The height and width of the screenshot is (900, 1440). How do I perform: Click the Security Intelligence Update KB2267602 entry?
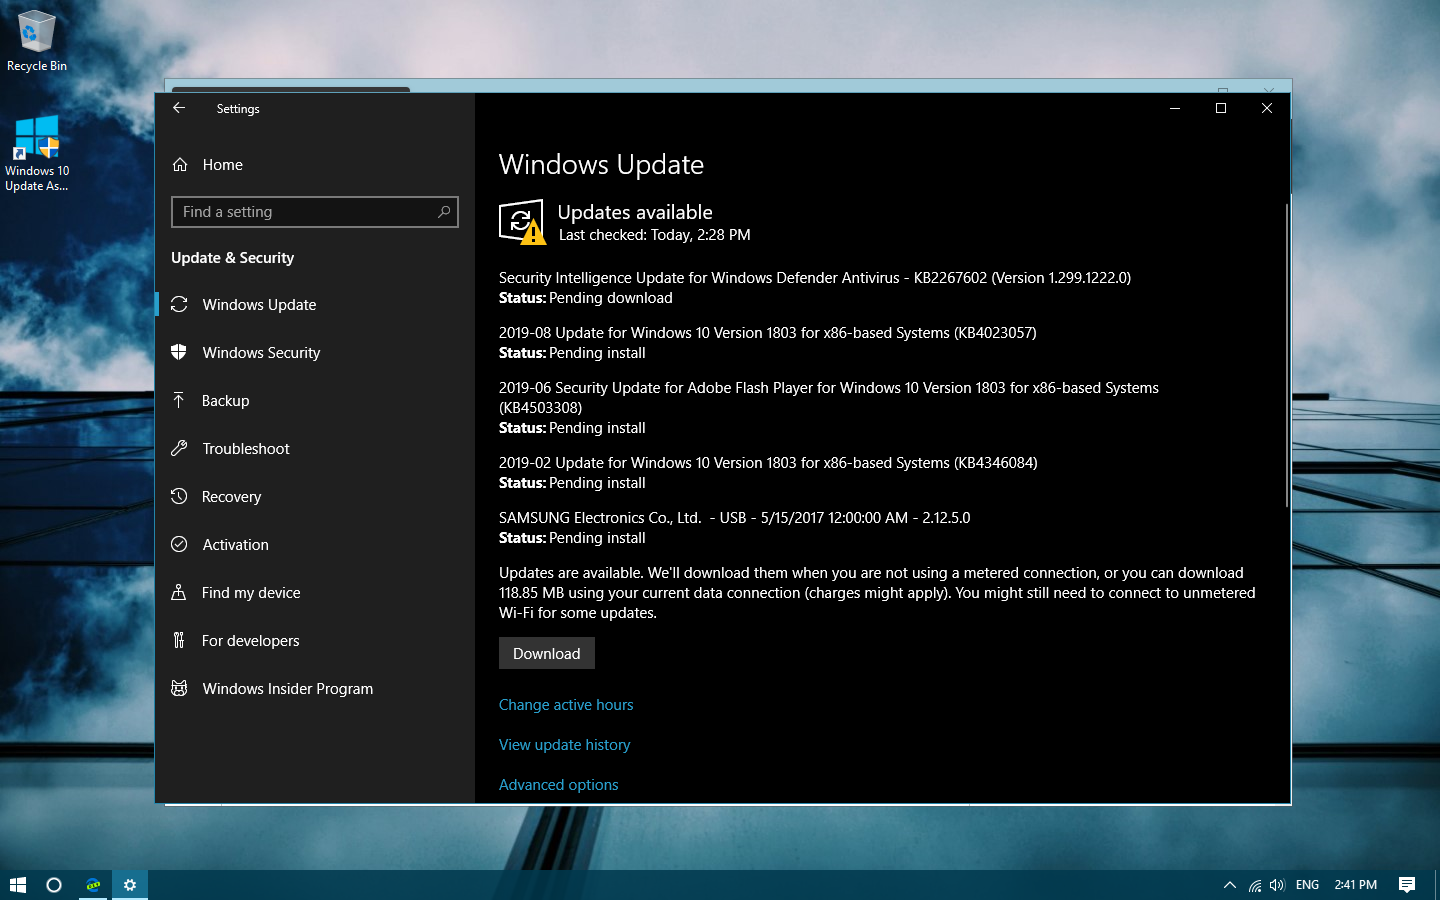[x=815, y=288]
